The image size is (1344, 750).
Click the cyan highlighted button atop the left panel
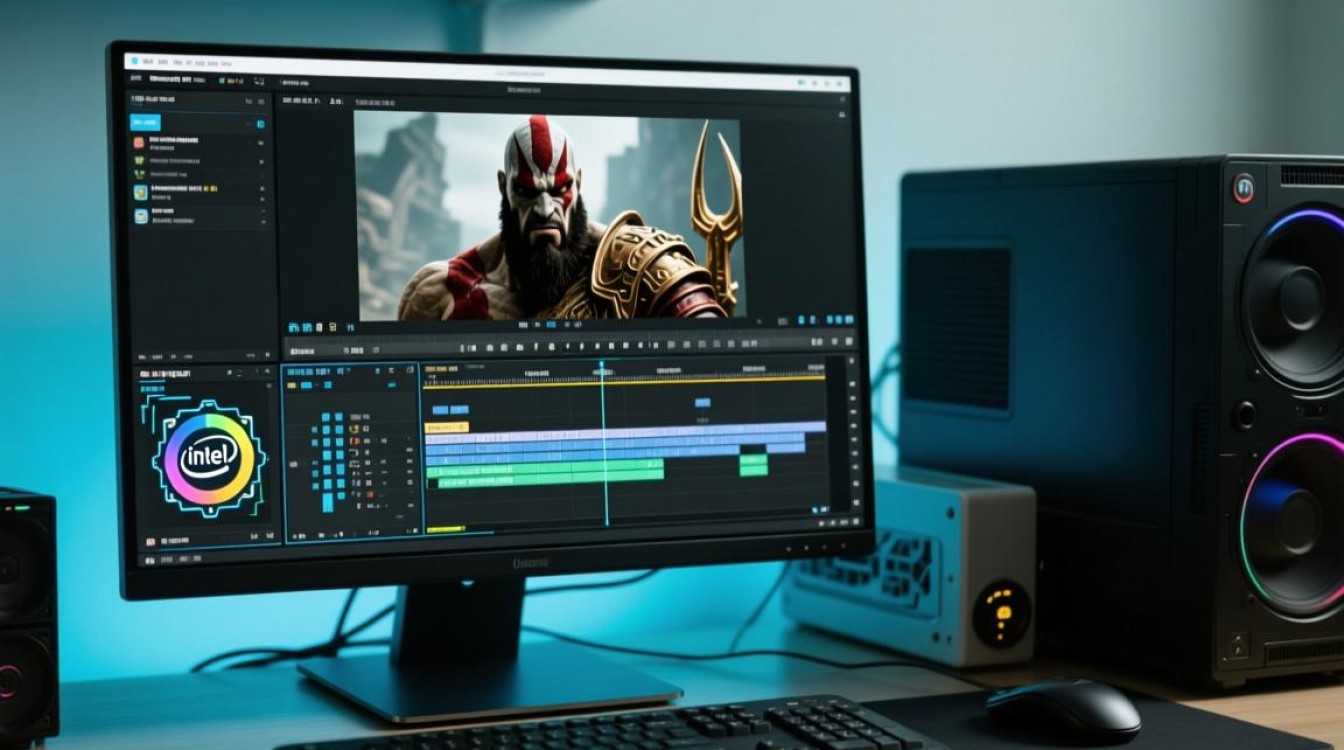click(146, 123)
